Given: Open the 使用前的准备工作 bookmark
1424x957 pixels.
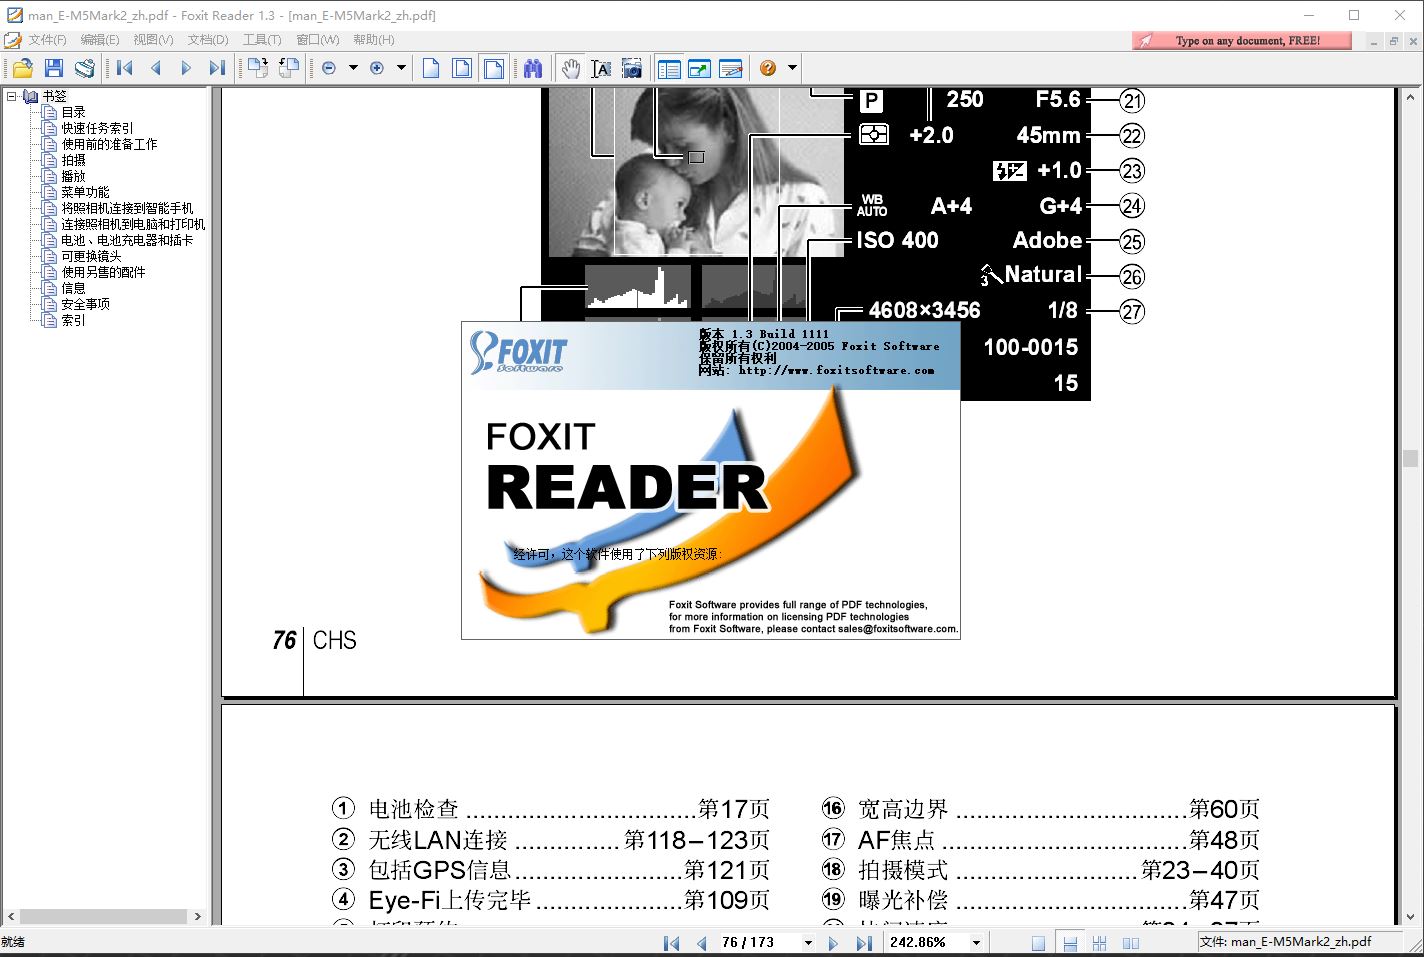Looking at the screenshot, I should 109,144.
